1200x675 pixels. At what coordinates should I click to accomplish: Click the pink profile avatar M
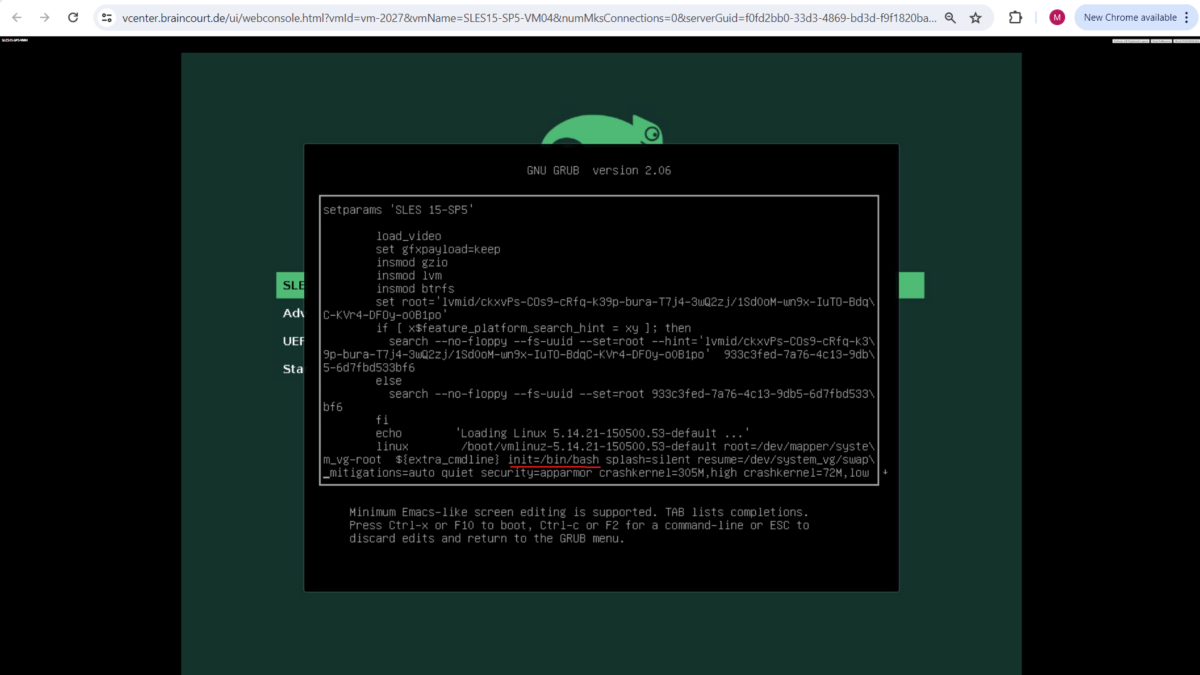(1056, 17)
